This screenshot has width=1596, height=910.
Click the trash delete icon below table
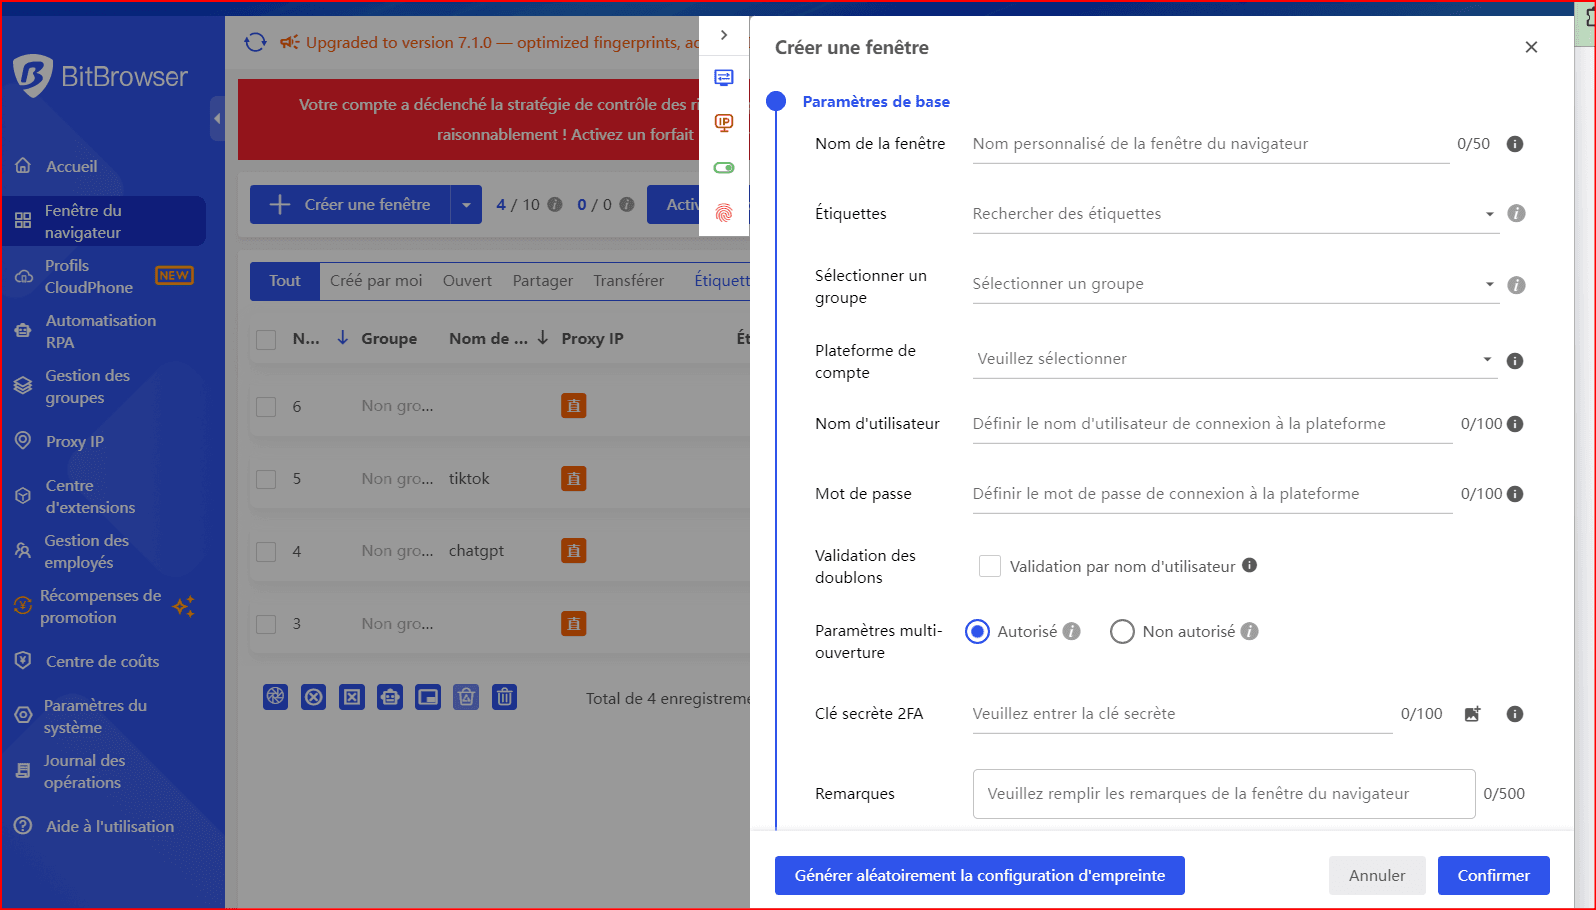505,697
